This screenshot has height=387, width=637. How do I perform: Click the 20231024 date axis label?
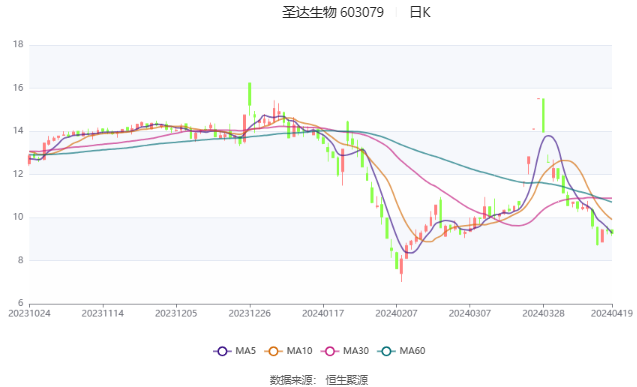tap(29, 313)
